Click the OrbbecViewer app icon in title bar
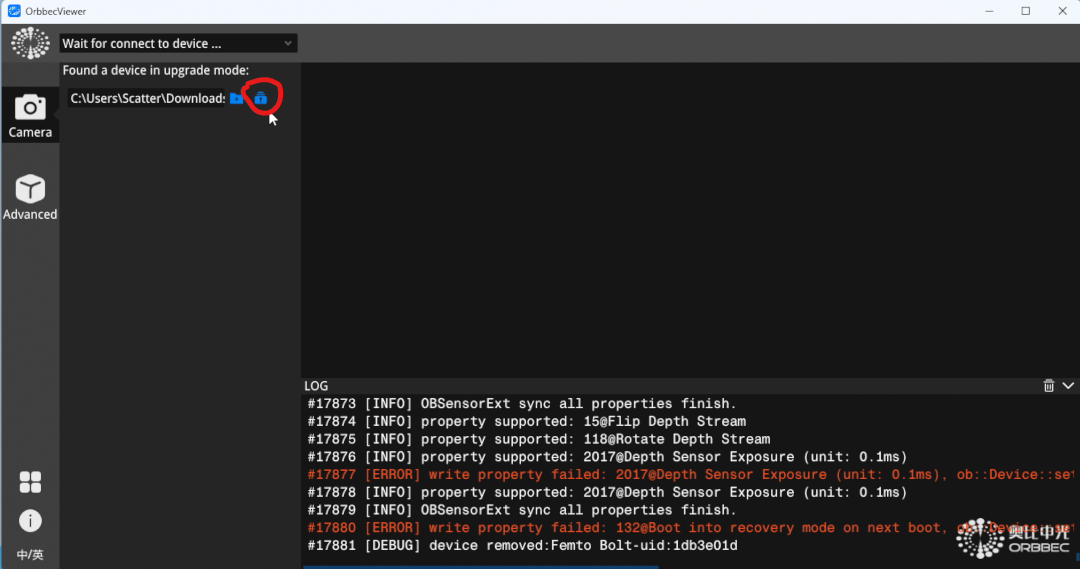The width and height of the screenshot is (1080, 569). [x=14, y=11]
